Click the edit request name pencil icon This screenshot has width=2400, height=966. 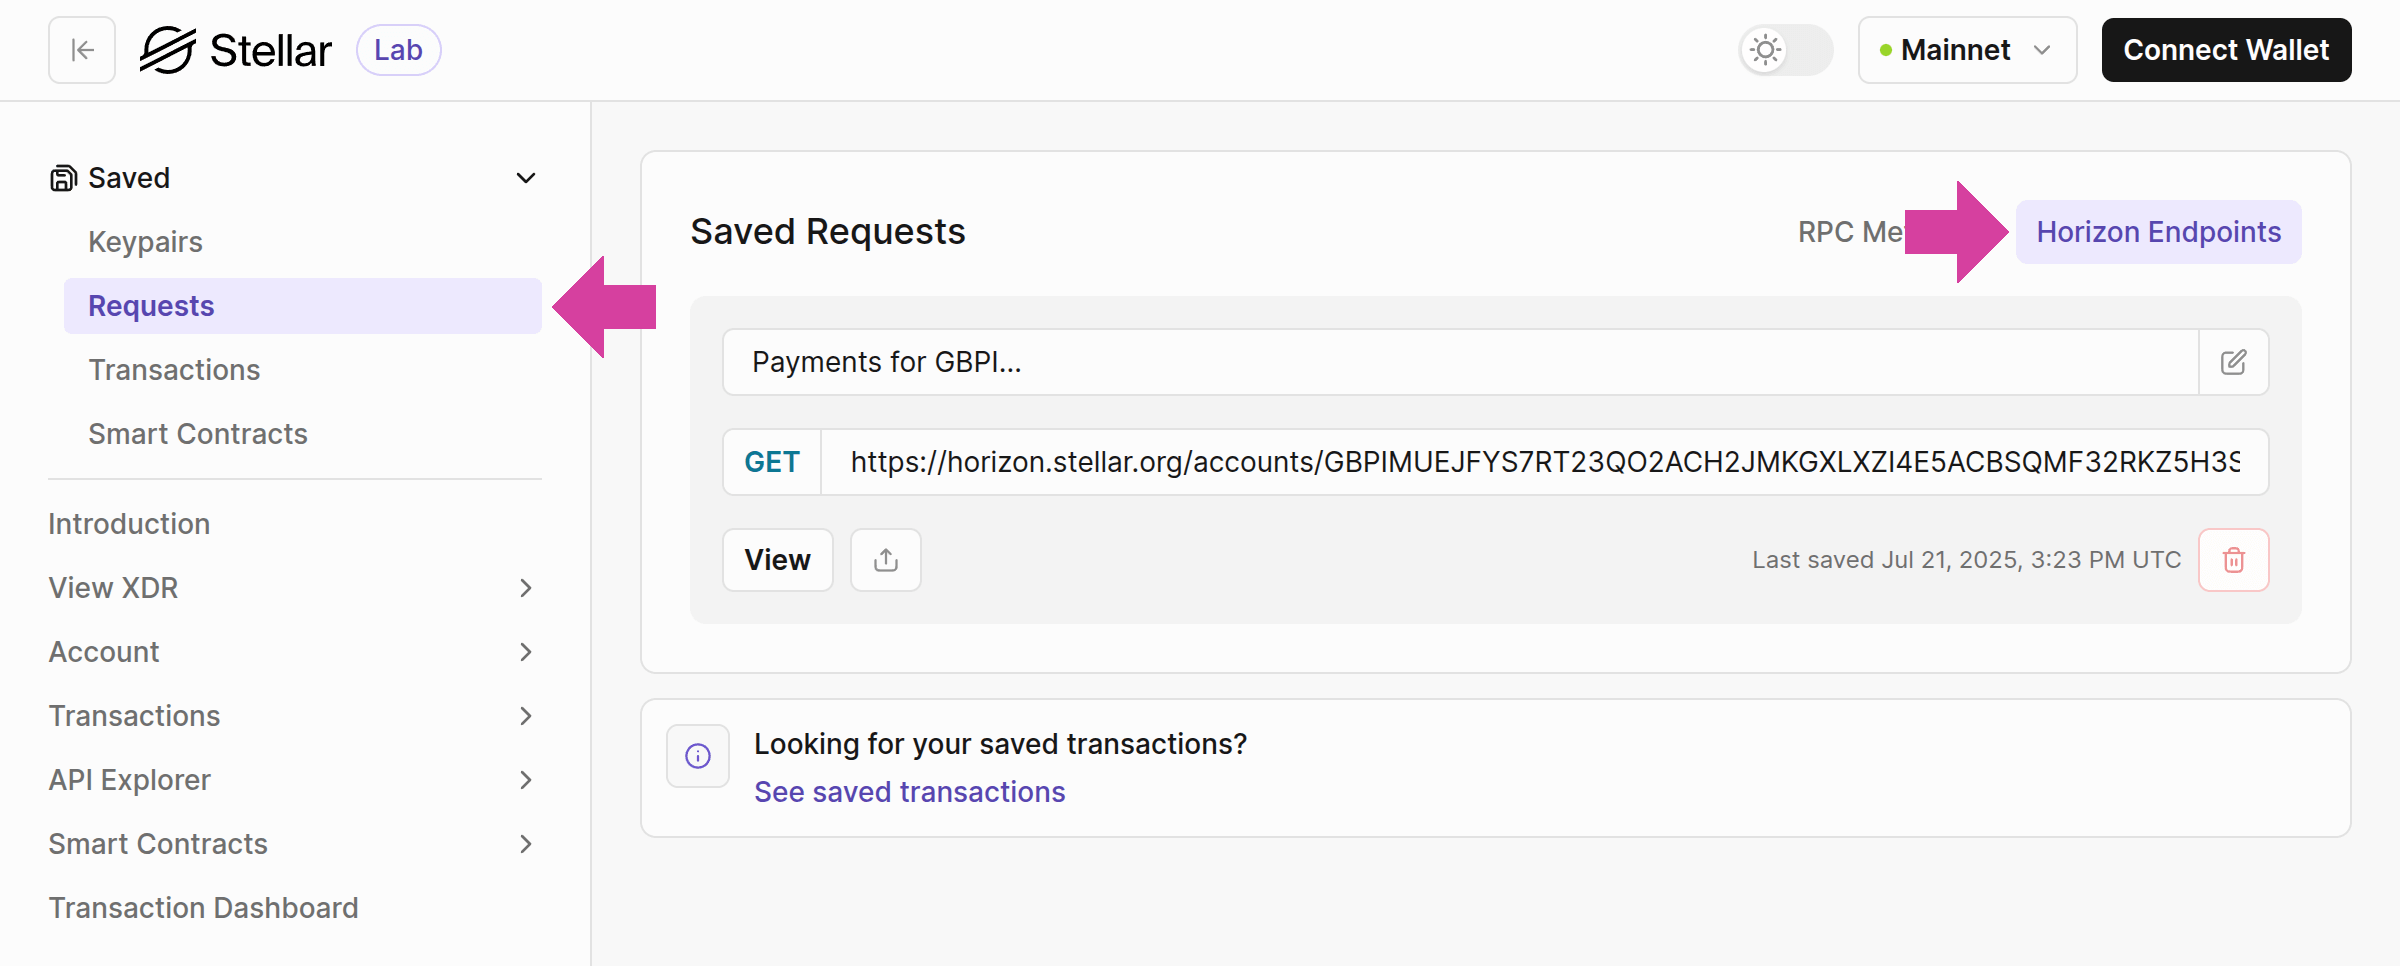(2233, 362)
